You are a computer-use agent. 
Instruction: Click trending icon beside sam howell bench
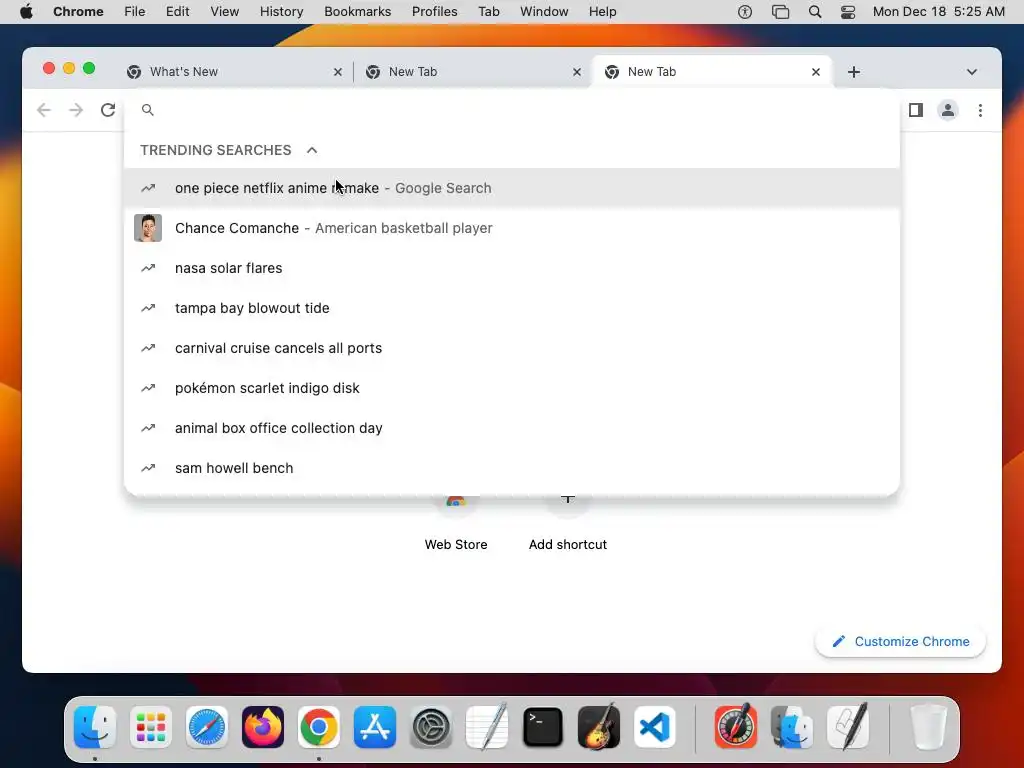click(x=148, y=468)
